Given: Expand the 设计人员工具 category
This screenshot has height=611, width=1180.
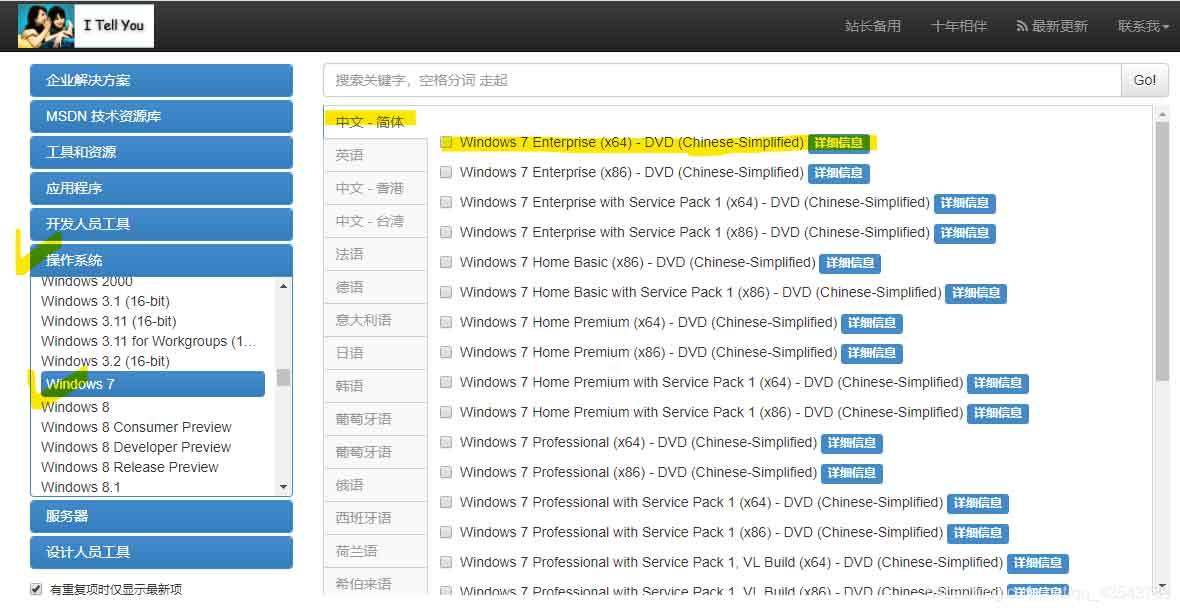Looking at the screenshot, I should 161,552.
